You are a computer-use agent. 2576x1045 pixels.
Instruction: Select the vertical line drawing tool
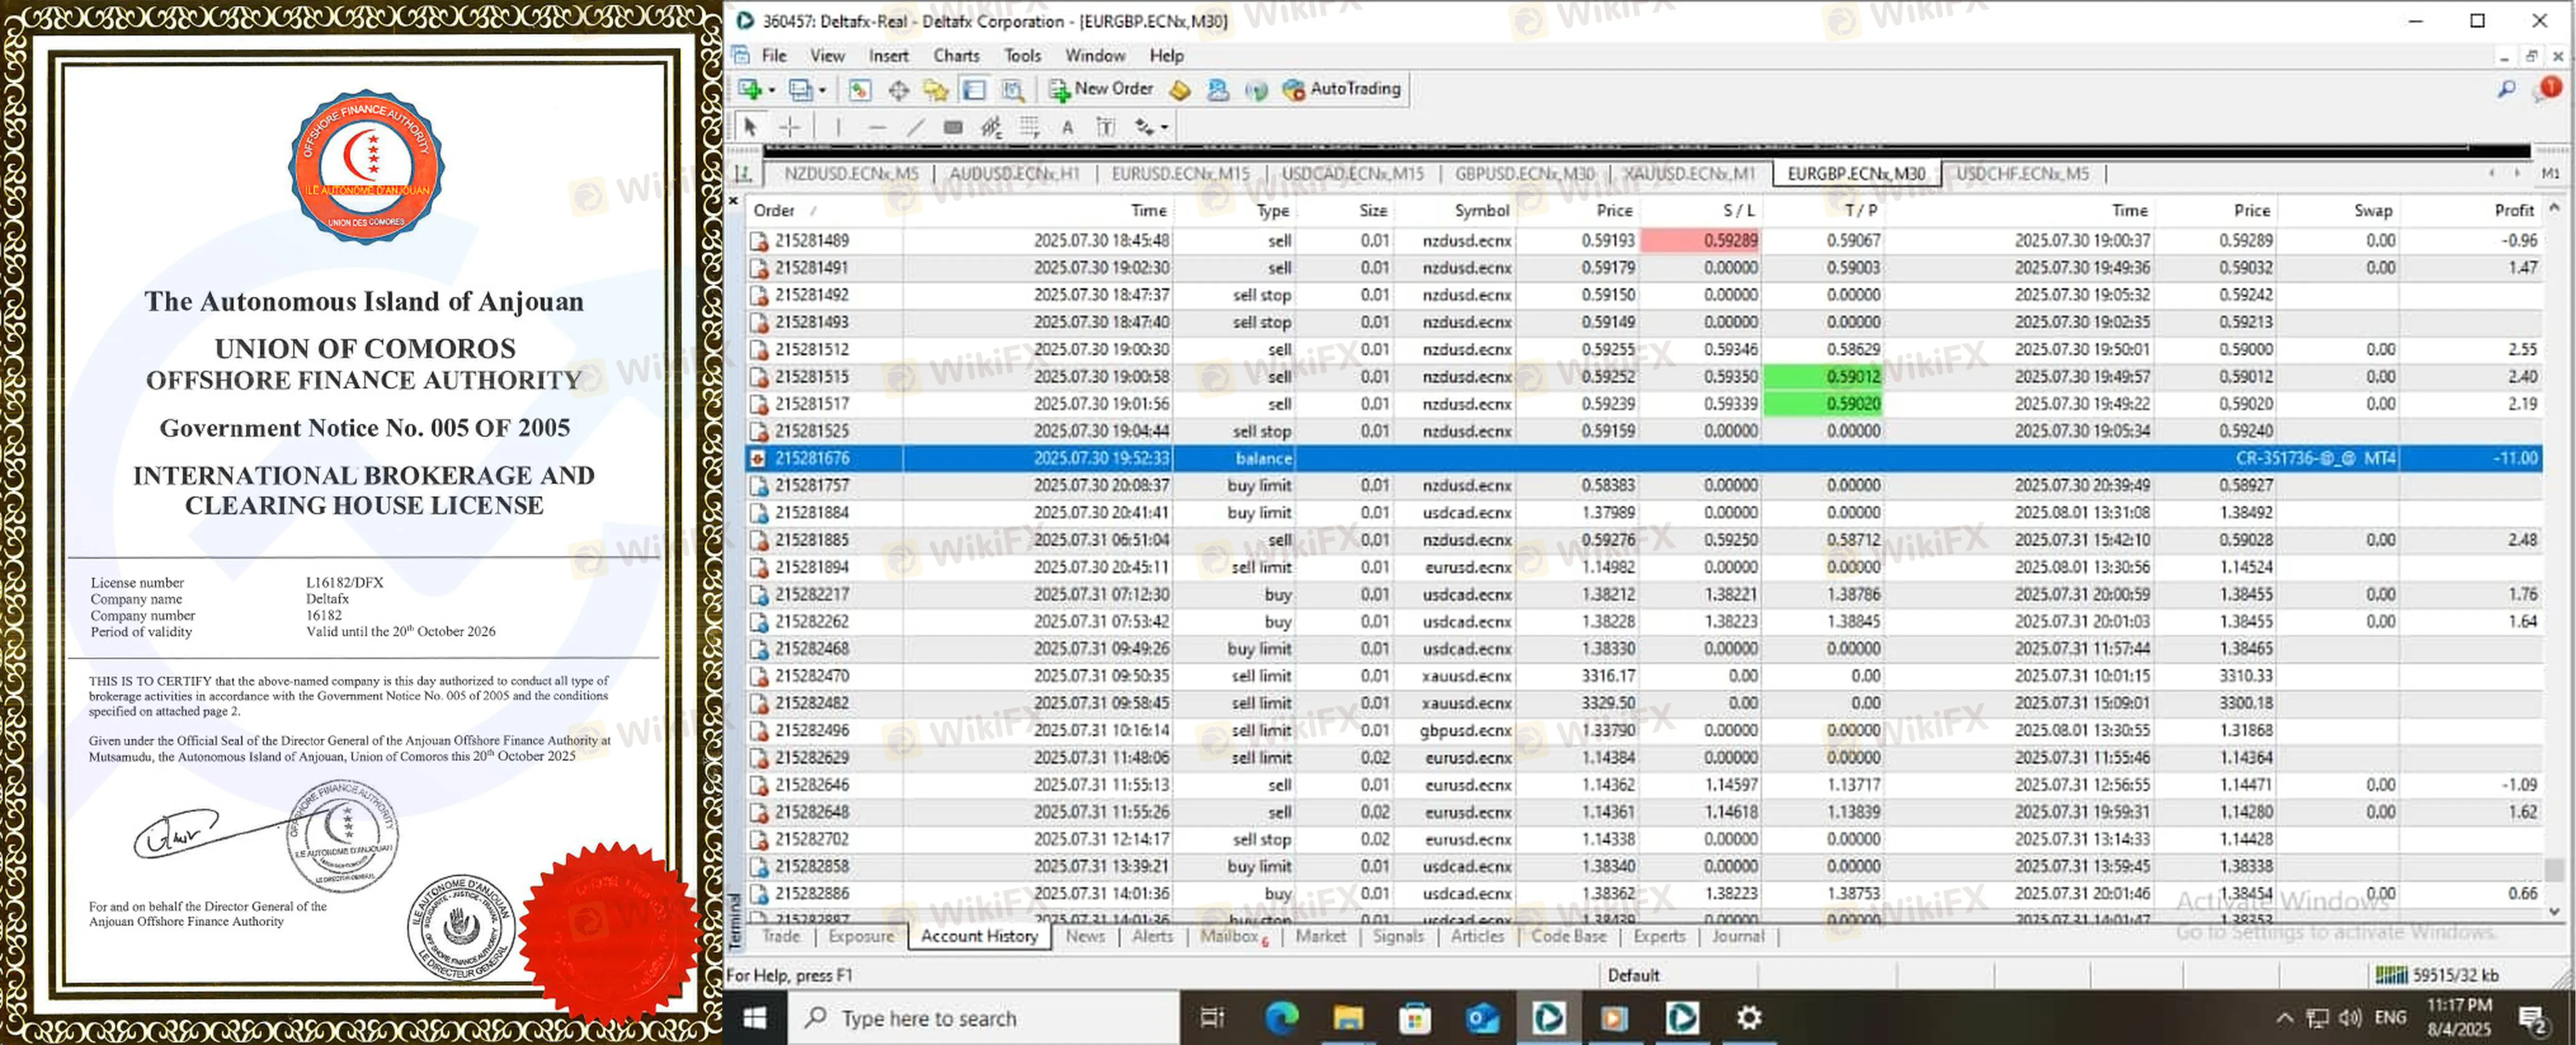point(838,127)
